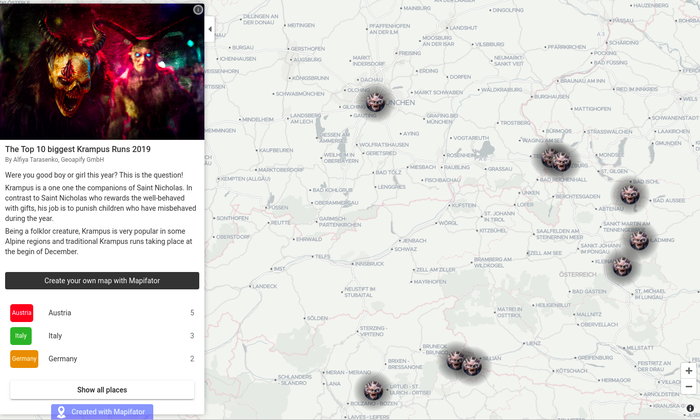Open the Krampus marker near Sankt Johann

click(622, 265)
